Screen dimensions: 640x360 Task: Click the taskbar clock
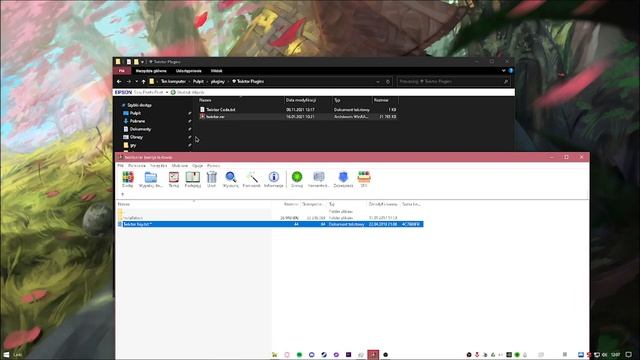tap(616, 355)
